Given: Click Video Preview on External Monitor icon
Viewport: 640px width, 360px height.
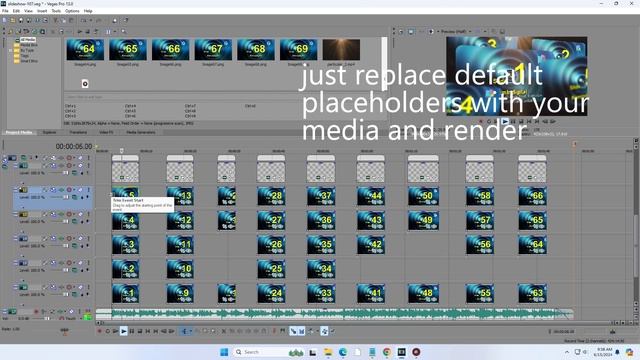Looking at the screenshot, I should 411,31.
